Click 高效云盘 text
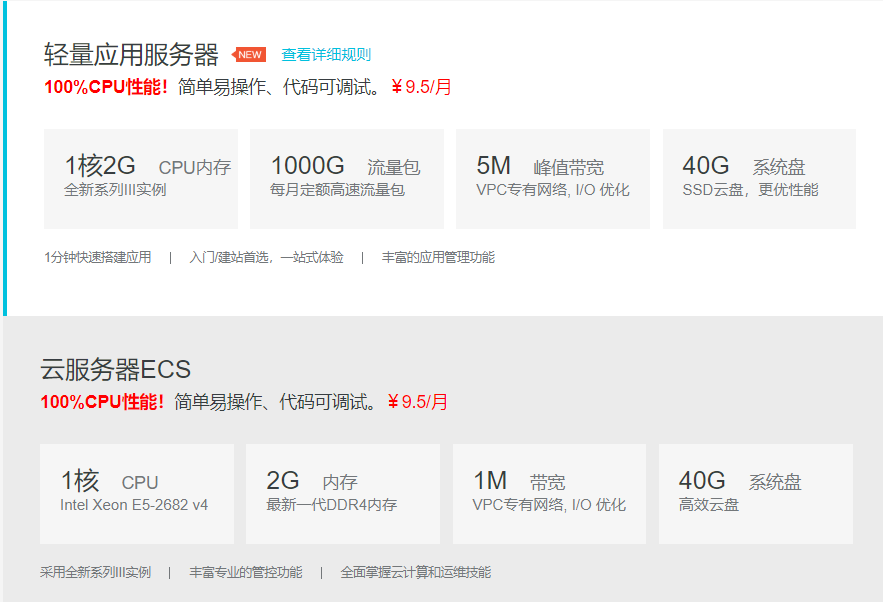Viewport: 883px width, 602px height. (708, 505)
